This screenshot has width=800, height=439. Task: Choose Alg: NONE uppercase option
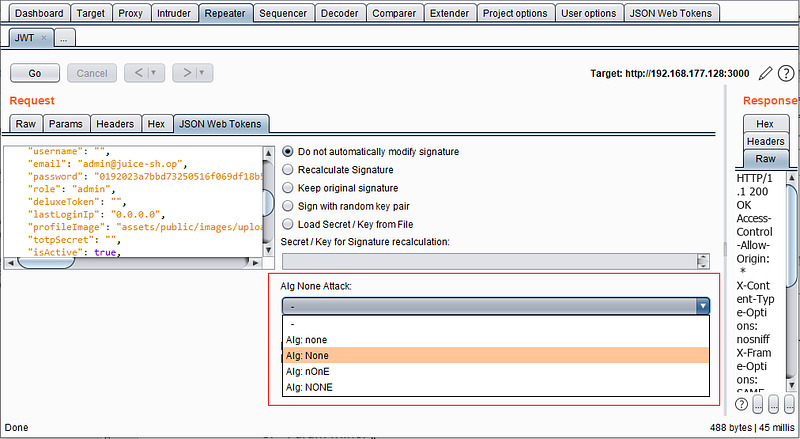(x=496, y=387)
